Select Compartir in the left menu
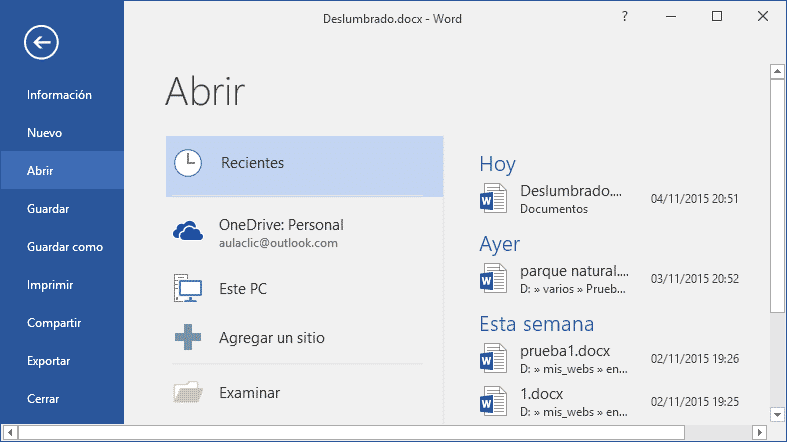Image resolution: width=787 pixels, height=442 pixels. coord(54,323)
